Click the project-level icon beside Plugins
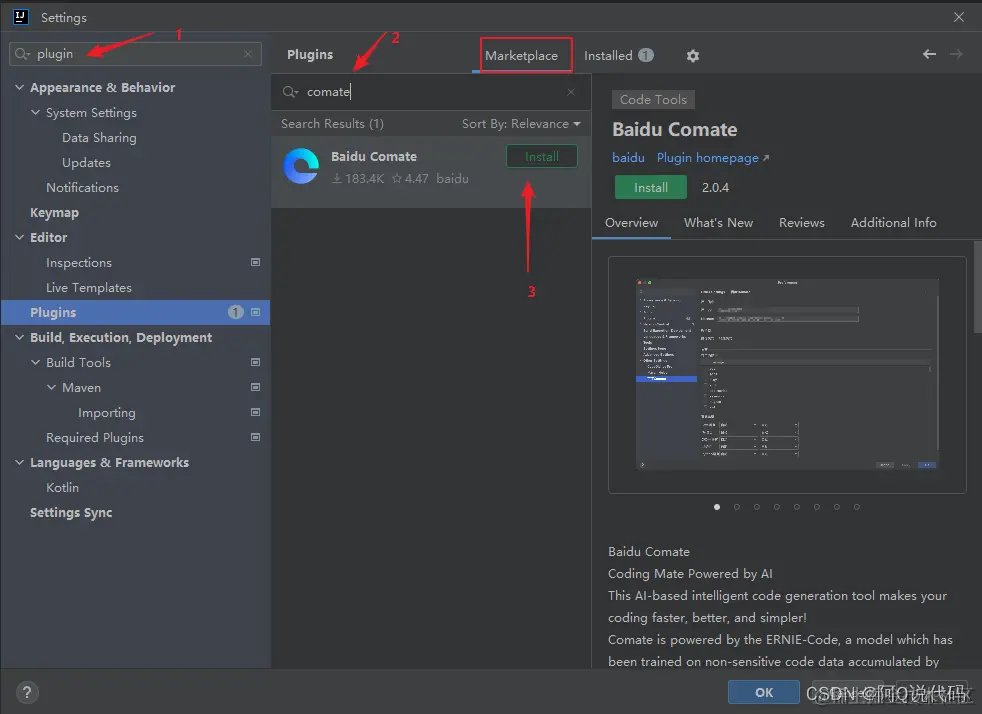 point(256,312)
